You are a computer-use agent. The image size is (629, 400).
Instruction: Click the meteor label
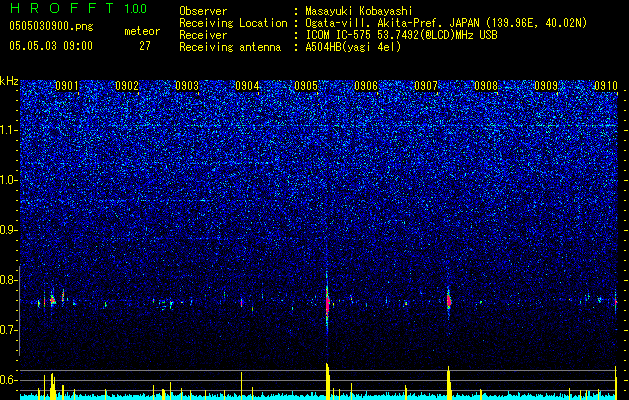click(142, 31)
